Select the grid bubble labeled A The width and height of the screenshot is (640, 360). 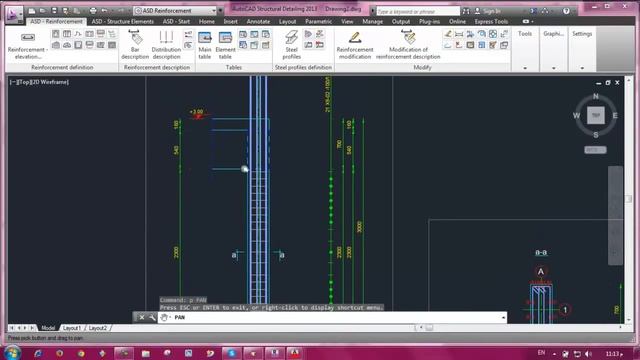pos(541,272)
